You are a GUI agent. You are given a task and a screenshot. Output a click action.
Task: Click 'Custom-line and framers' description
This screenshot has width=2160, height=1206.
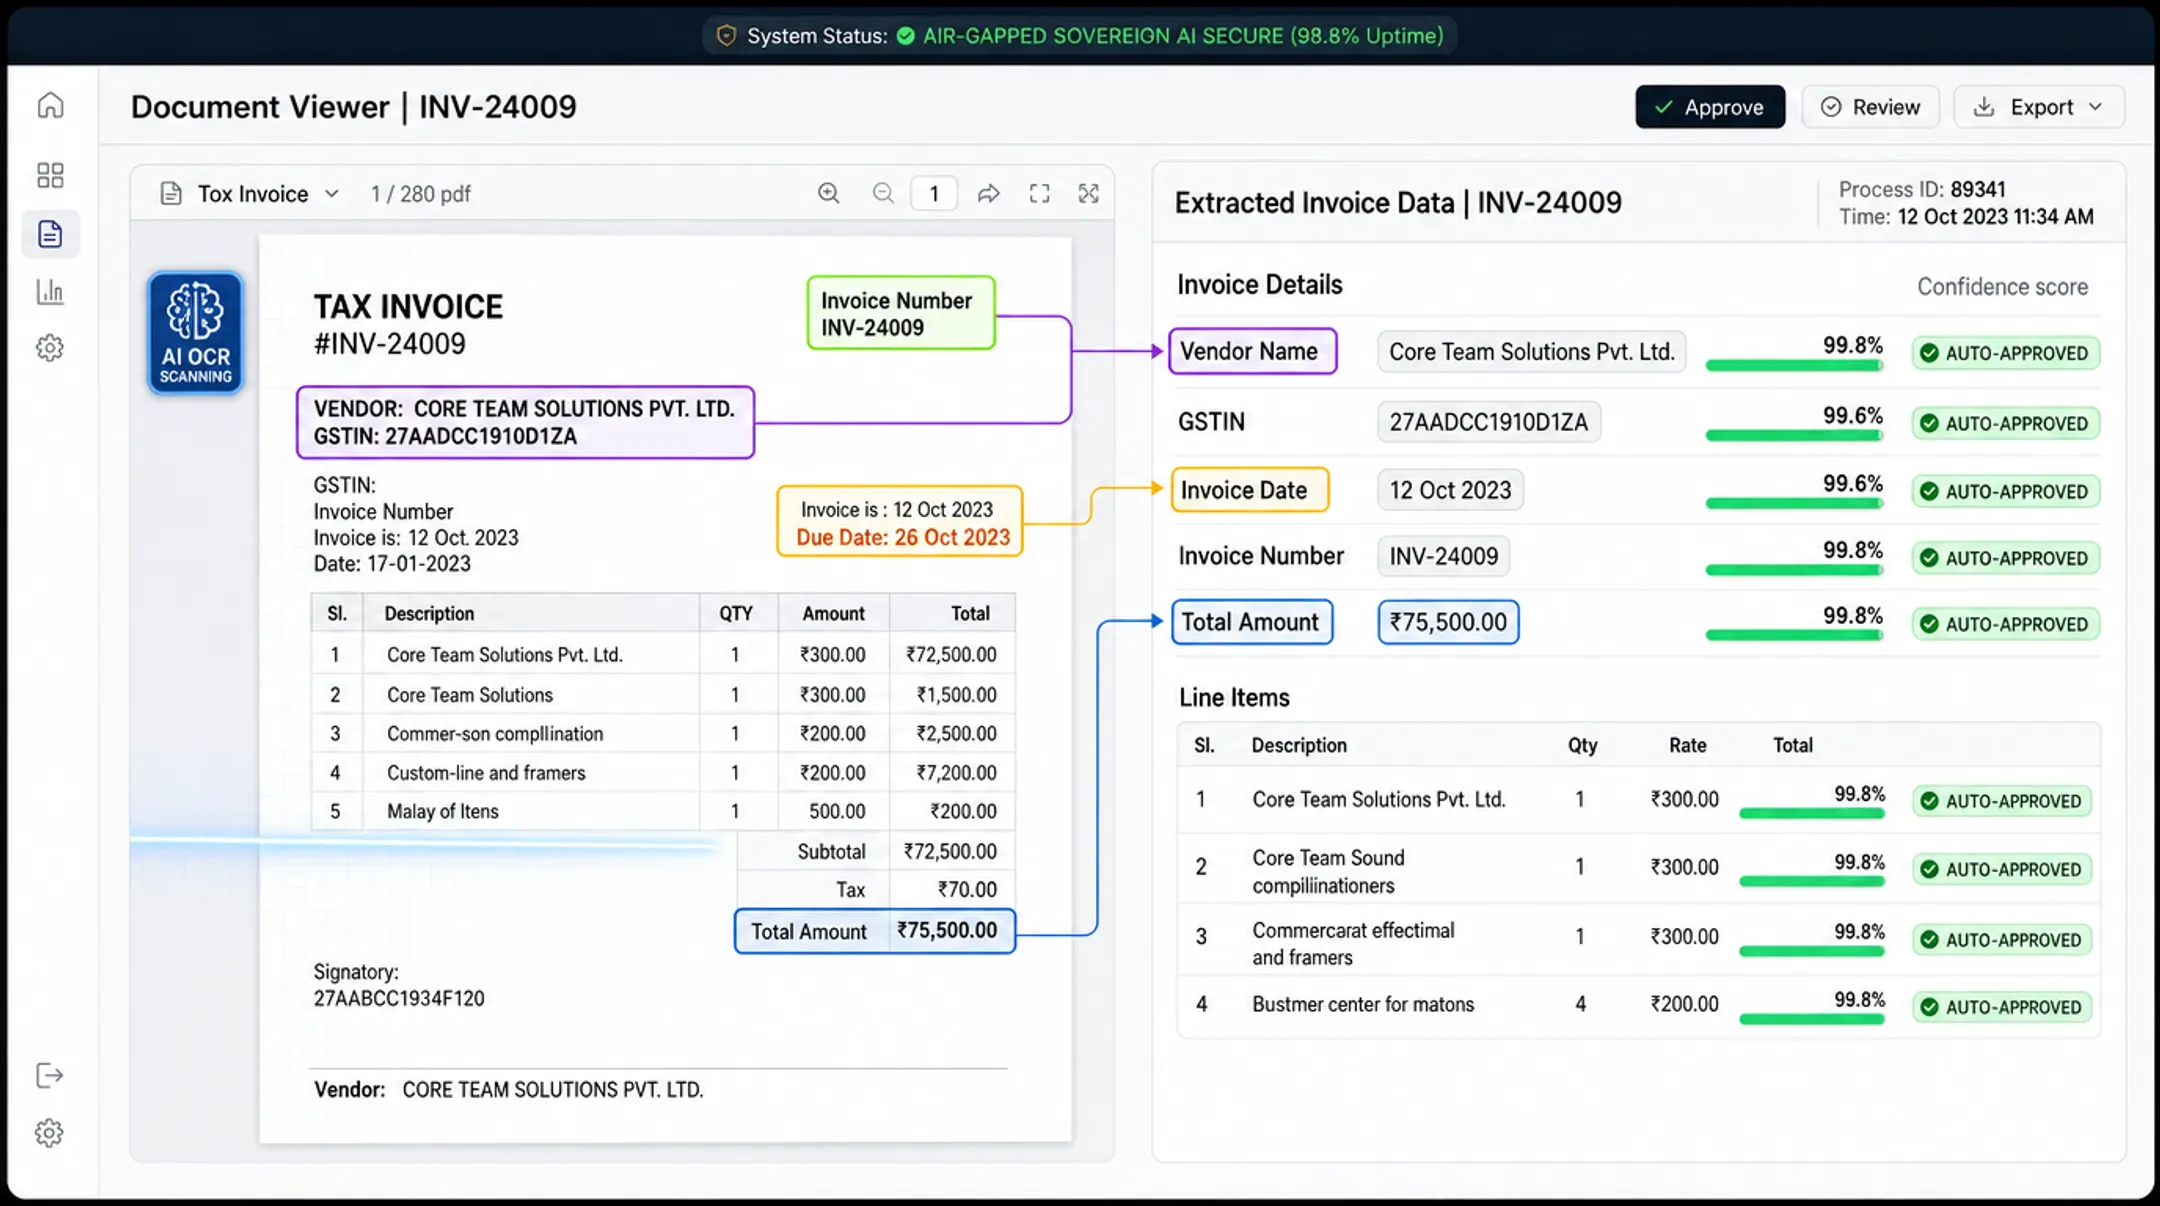486,773
